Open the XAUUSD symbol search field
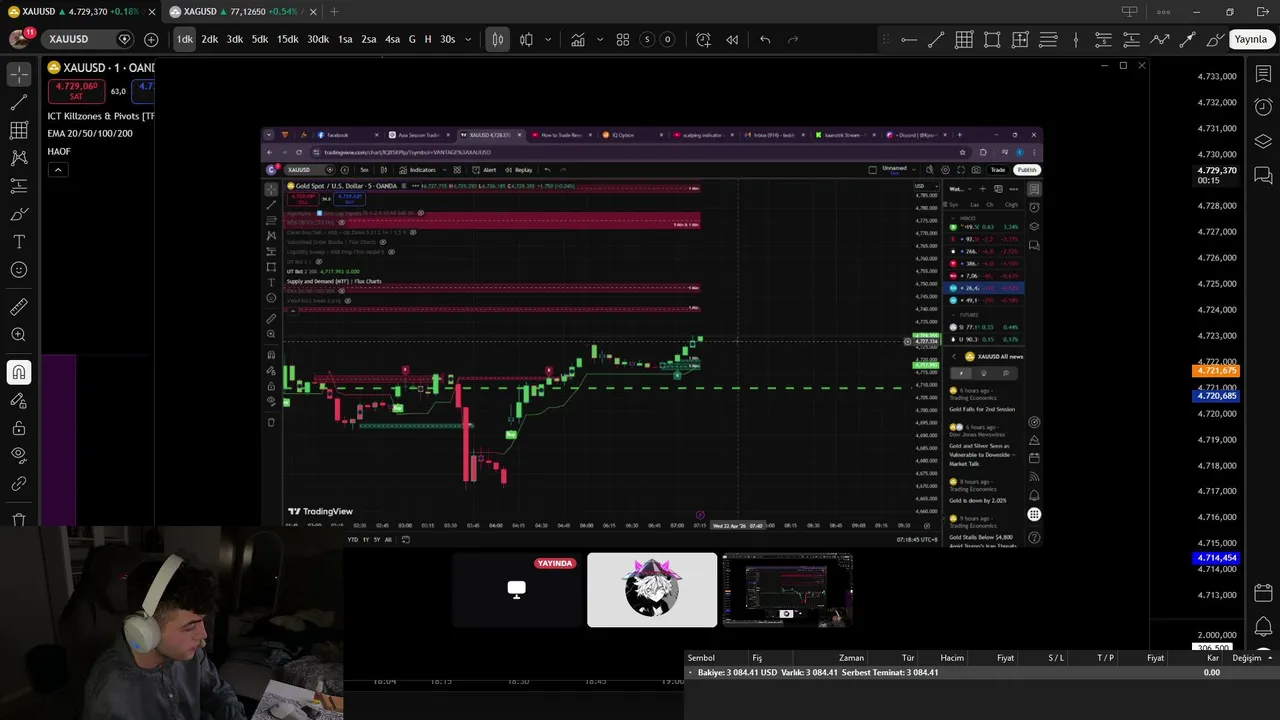The image size is (1280, 720). pos(88,39)
